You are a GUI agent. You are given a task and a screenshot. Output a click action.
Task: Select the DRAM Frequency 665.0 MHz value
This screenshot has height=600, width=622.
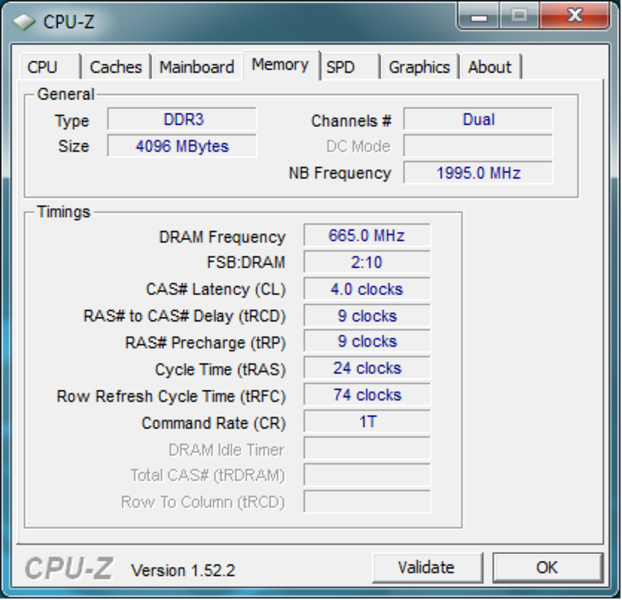tap(366, 237)
